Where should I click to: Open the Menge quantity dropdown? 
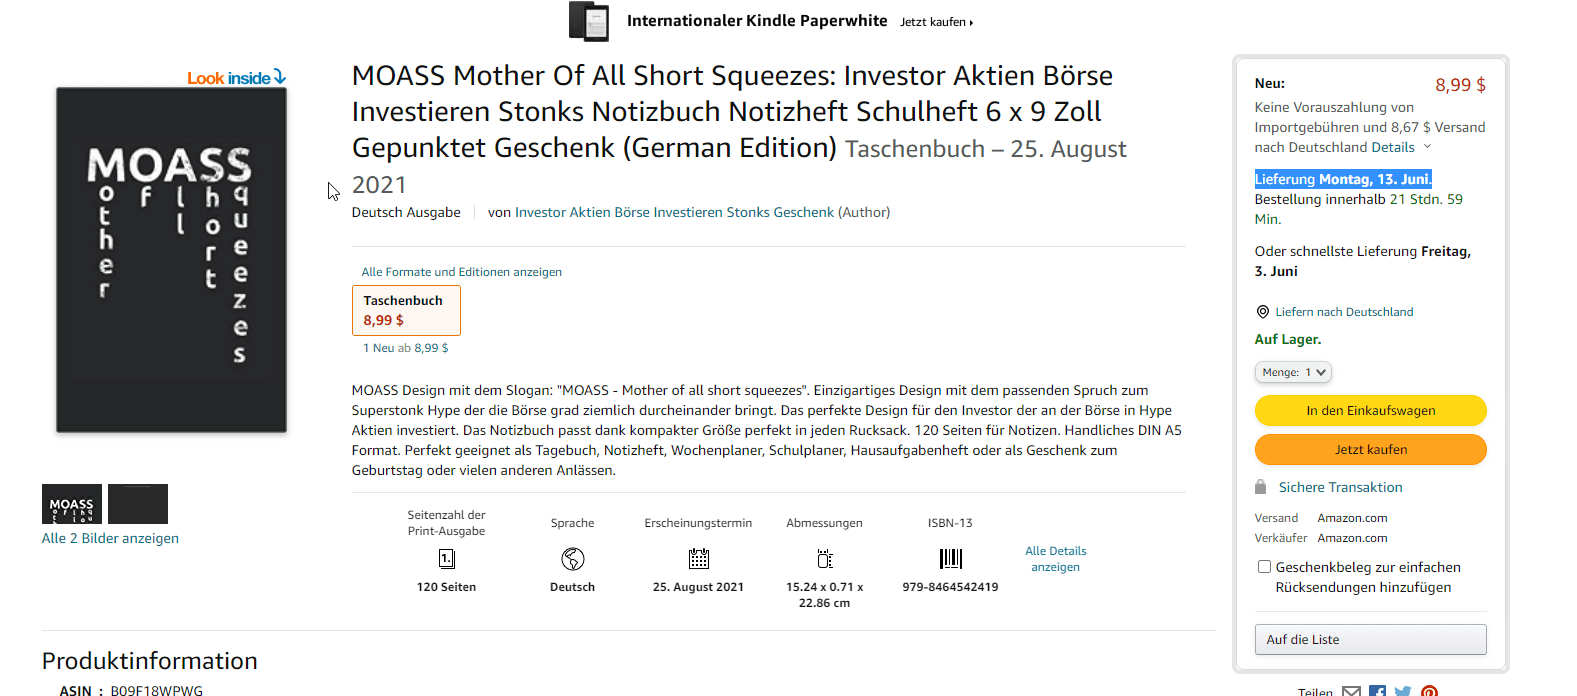click(x=1293, y=372)
